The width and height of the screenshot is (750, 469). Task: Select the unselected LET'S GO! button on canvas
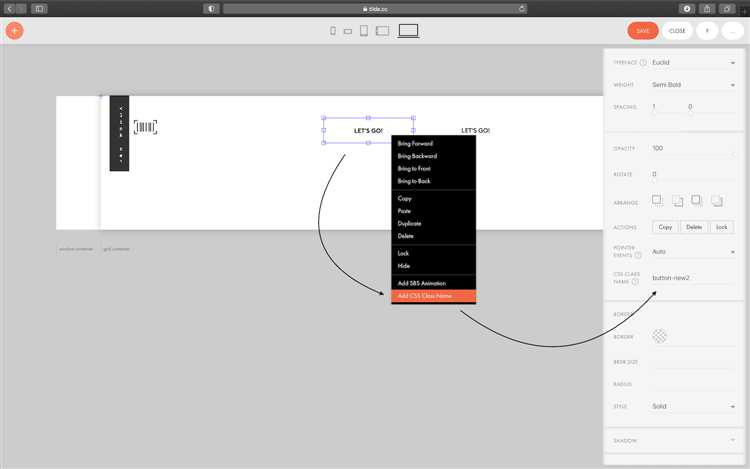click(x=475, y=131)
